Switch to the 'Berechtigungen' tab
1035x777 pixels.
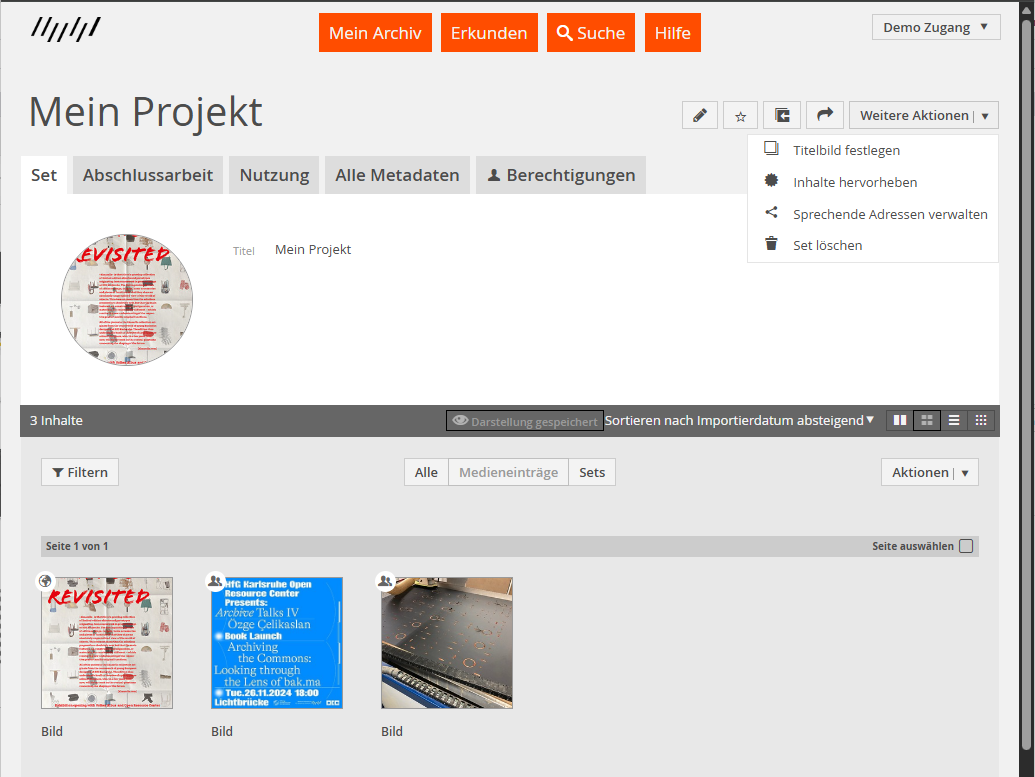click(561, 175)
